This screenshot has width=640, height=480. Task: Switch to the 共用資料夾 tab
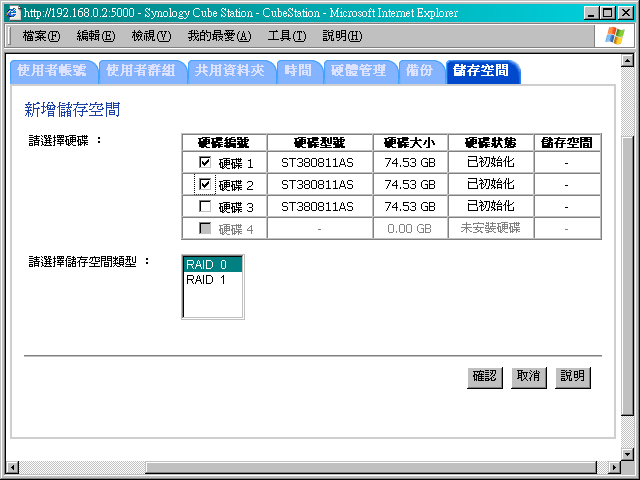231,71
